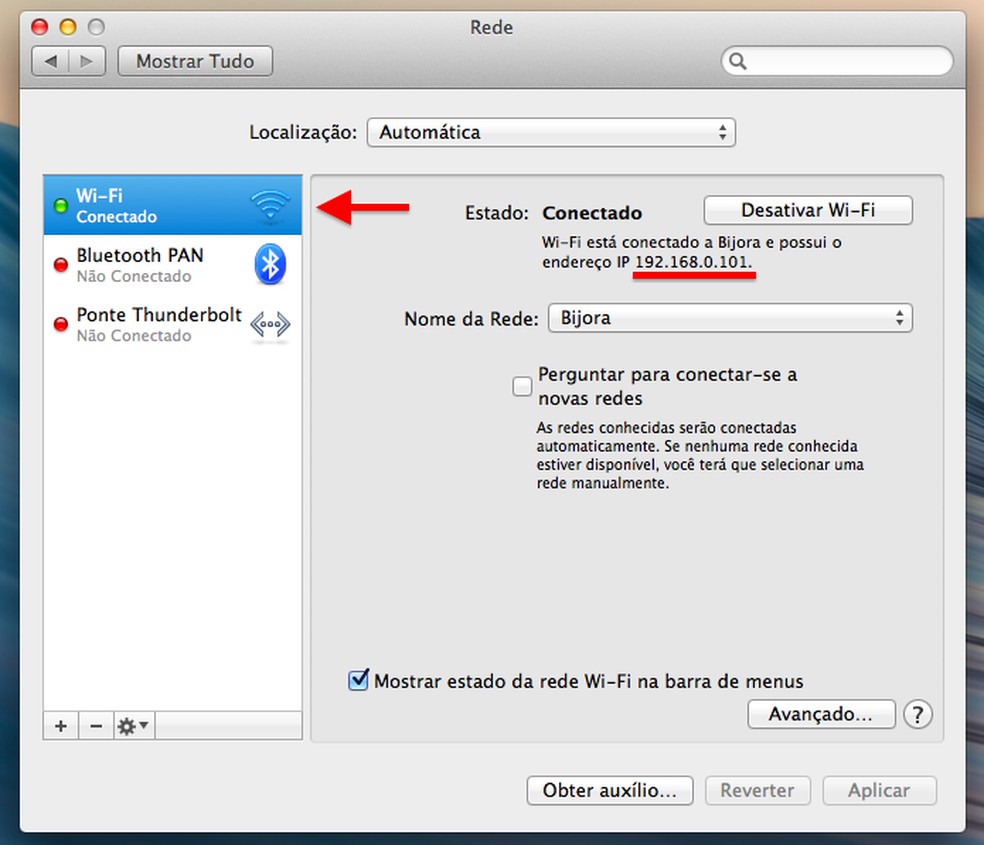The image size is (984, 845).
Task: Enable Perguntar para conectar-se a novas redes
Action: pyautogui.click(x=521, y=386)
